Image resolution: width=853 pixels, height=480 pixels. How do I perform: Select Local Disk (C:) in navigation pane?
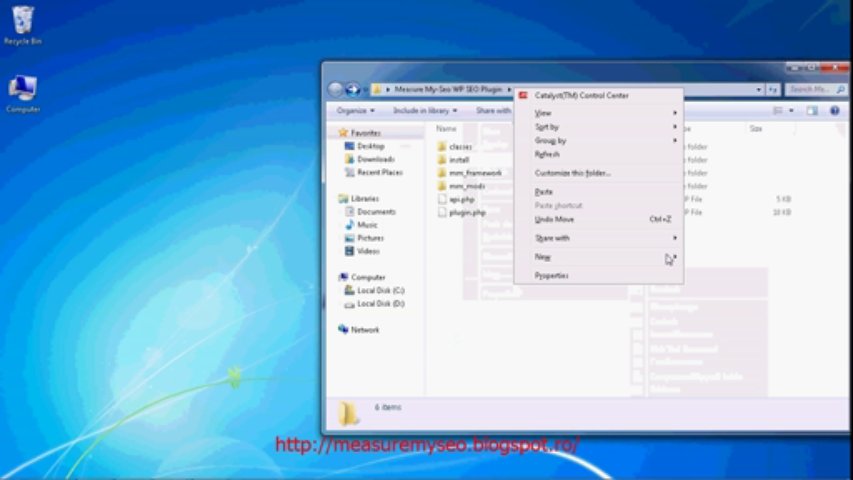coord(380,290)
